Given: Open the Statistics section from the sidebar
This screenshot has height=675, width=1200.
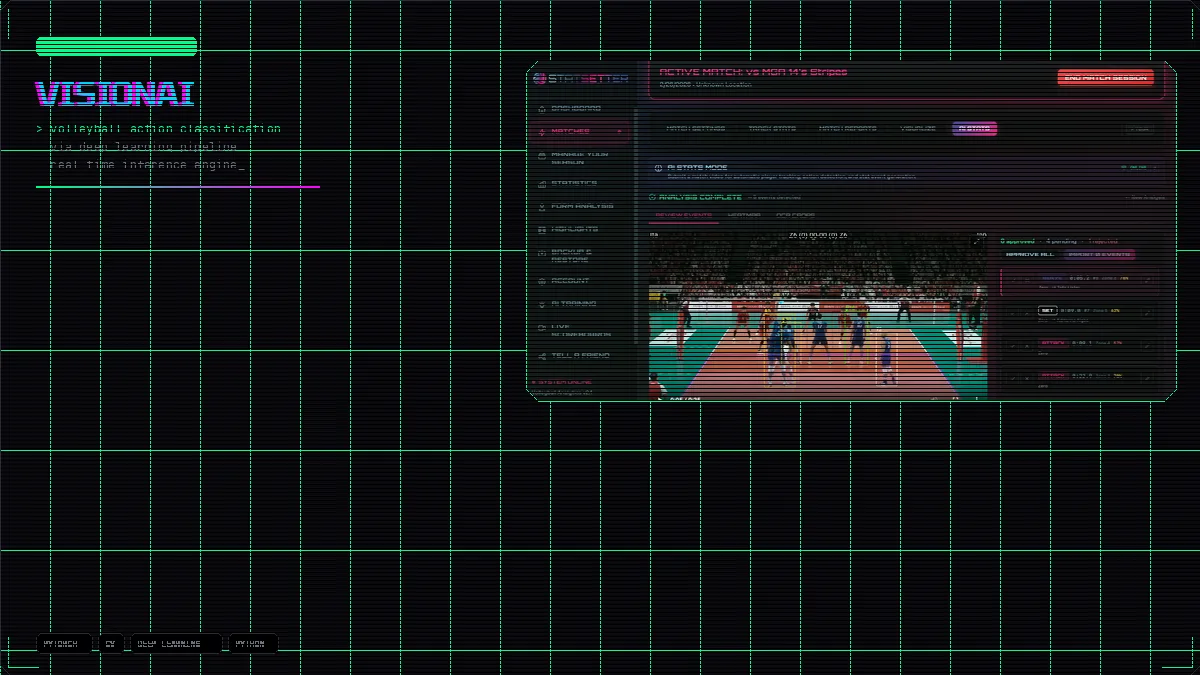Looking at the screenshot, I should (541, 182).
